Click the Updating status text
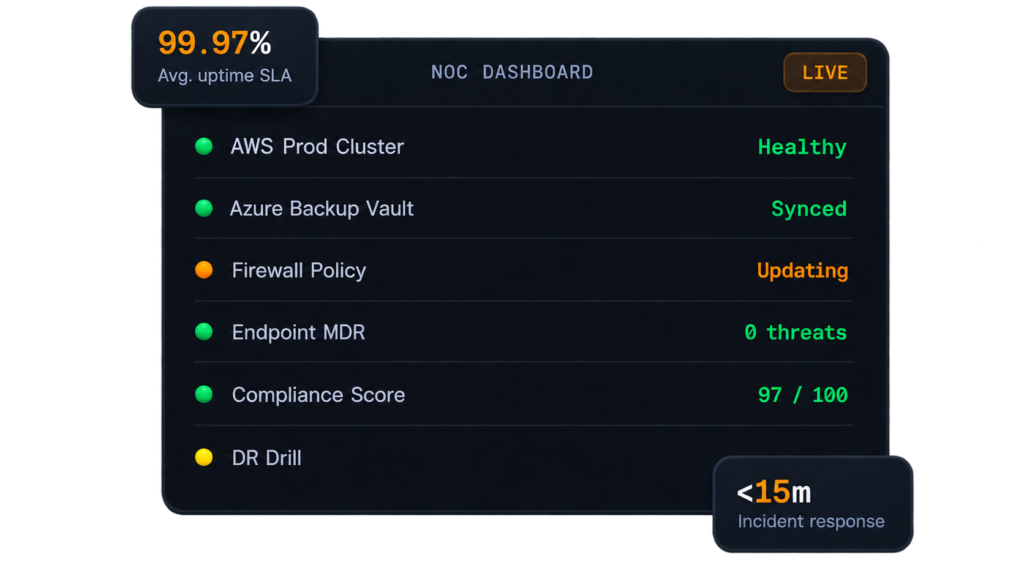Screen dimensions: 1024x576 click(x=802, y=270)
